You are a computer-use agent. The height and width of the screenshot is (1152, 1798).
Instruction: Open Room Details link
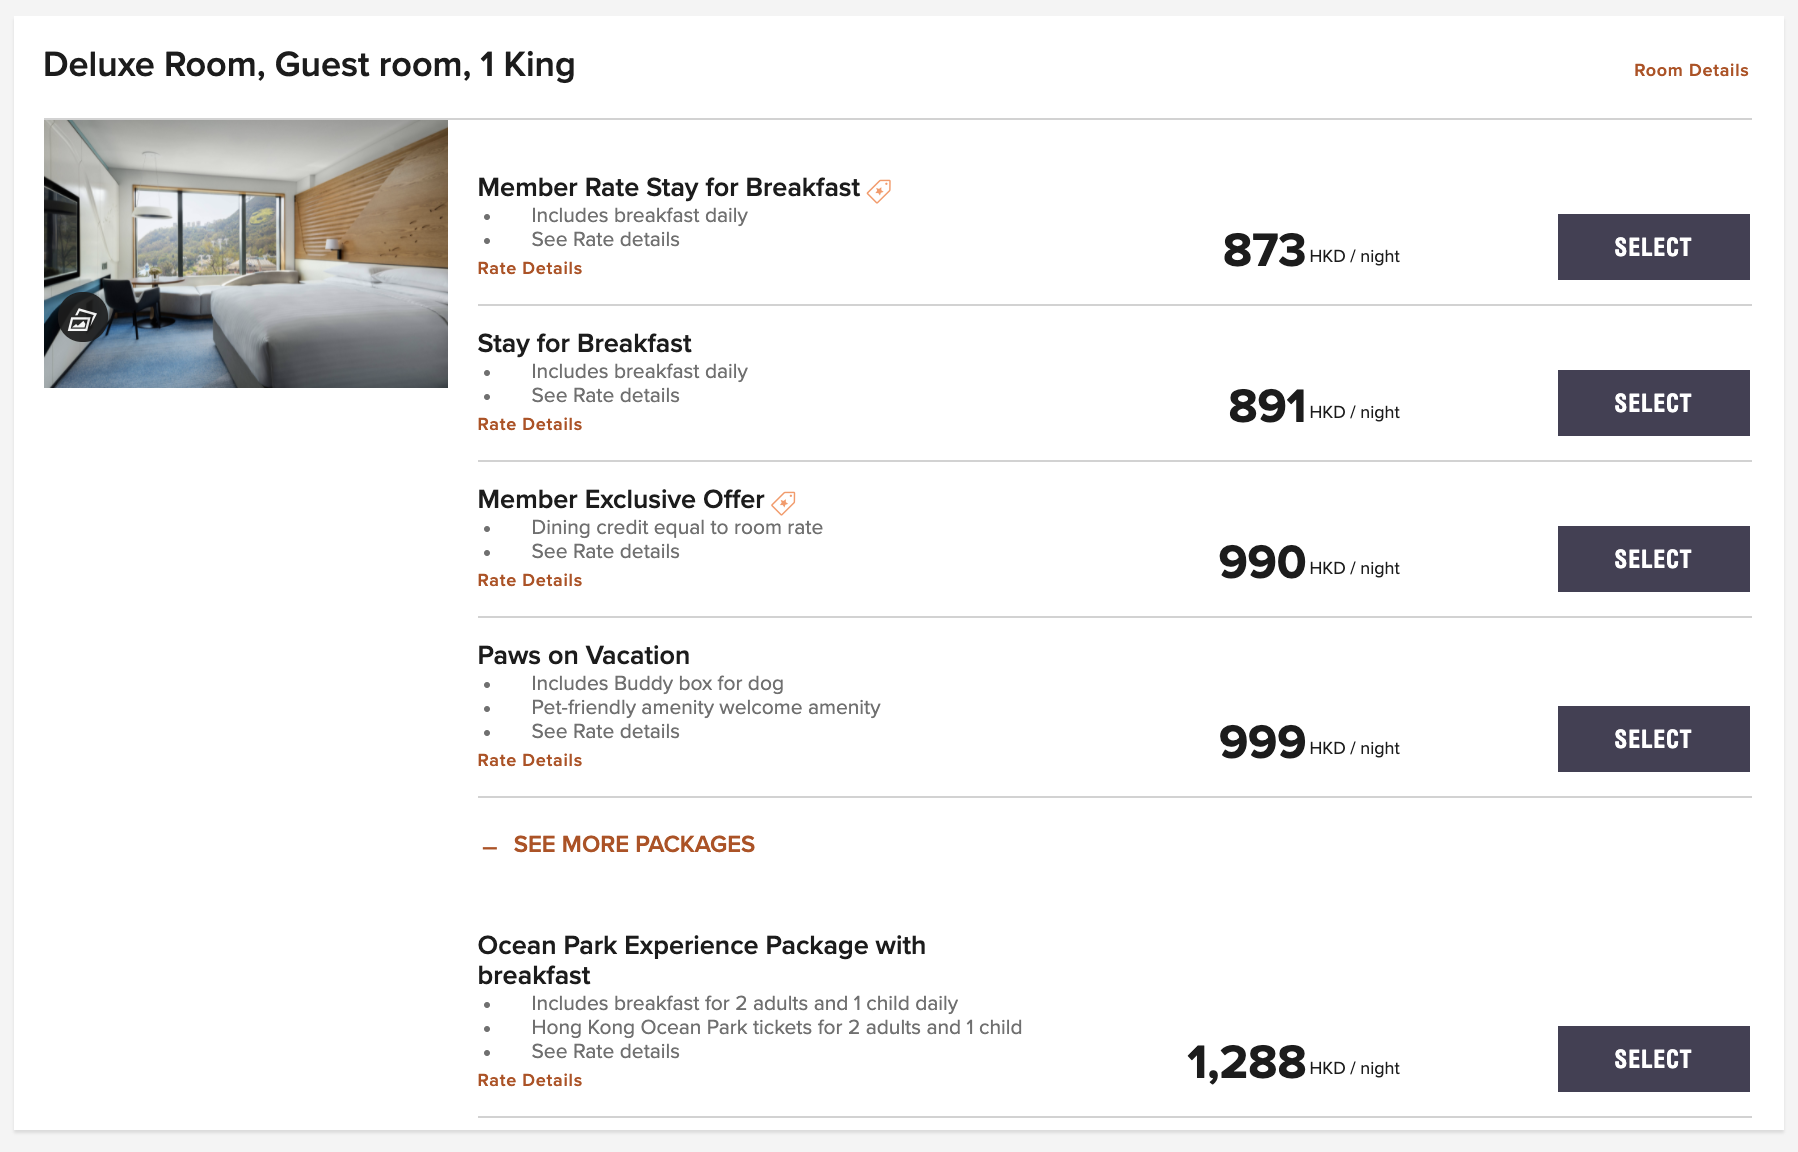pyautogui.click(x=1690, y=70)
